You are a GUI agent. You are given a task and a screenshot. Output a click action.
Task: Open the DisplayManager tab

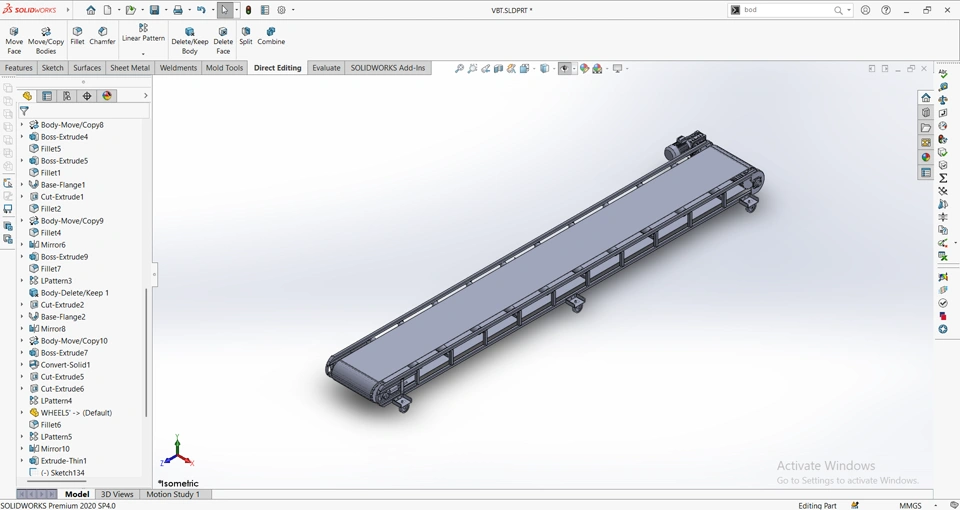pyautogui.click(x=107, y=96)
